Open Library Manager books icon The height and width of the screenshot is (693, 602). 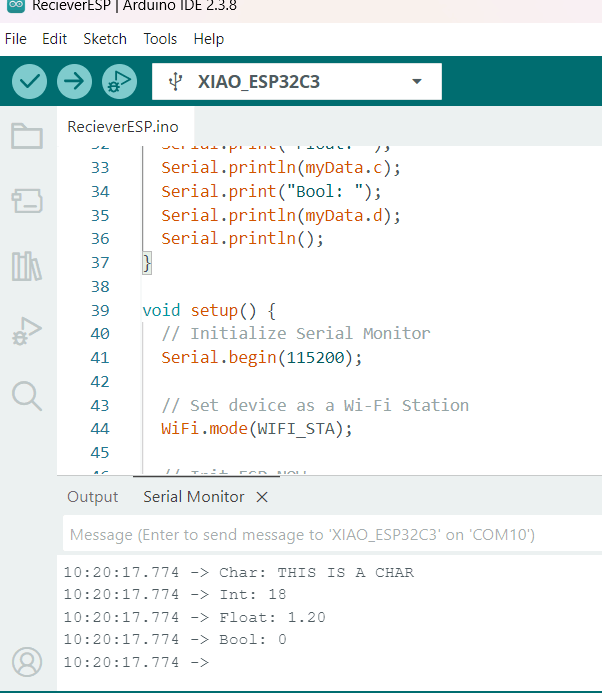click(27, 266)
